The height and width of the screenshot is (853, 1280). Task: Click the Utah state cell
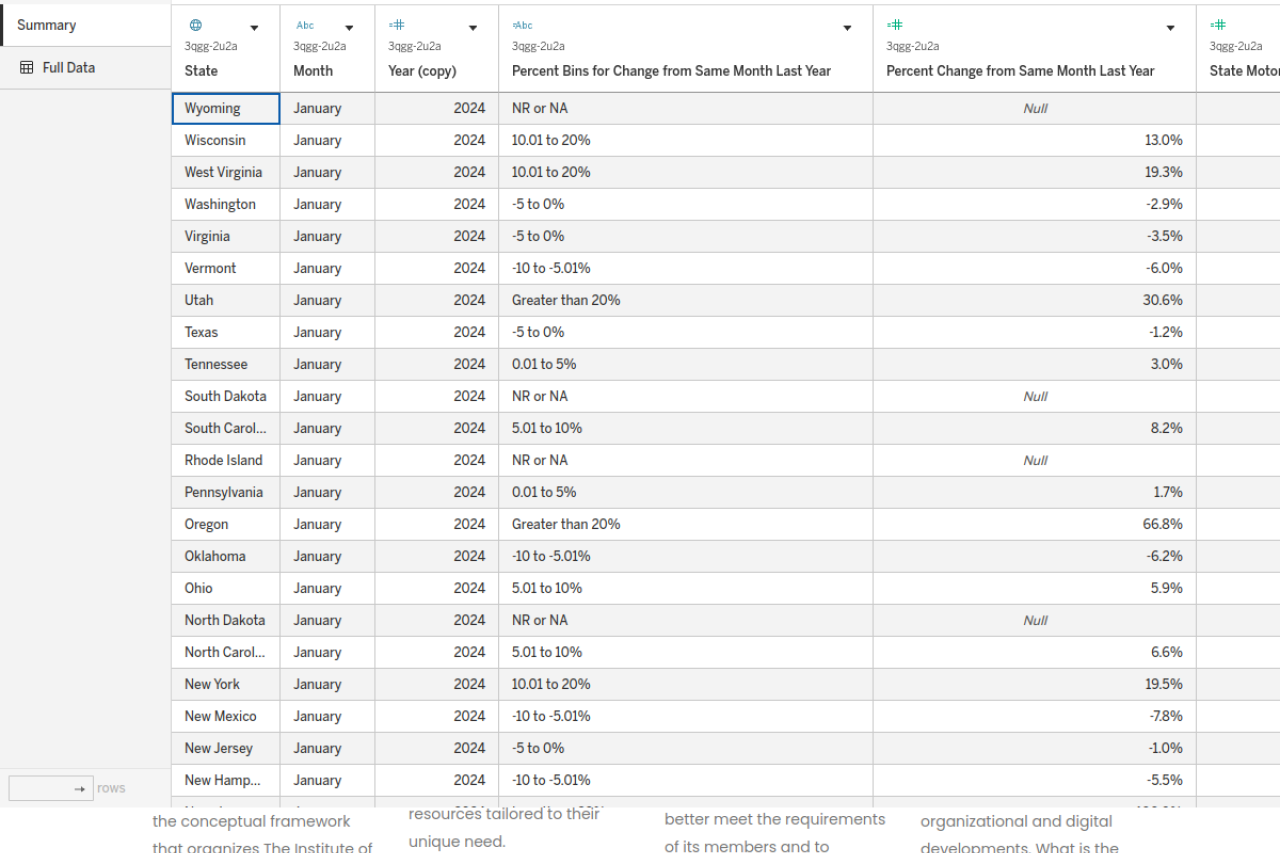226,300
